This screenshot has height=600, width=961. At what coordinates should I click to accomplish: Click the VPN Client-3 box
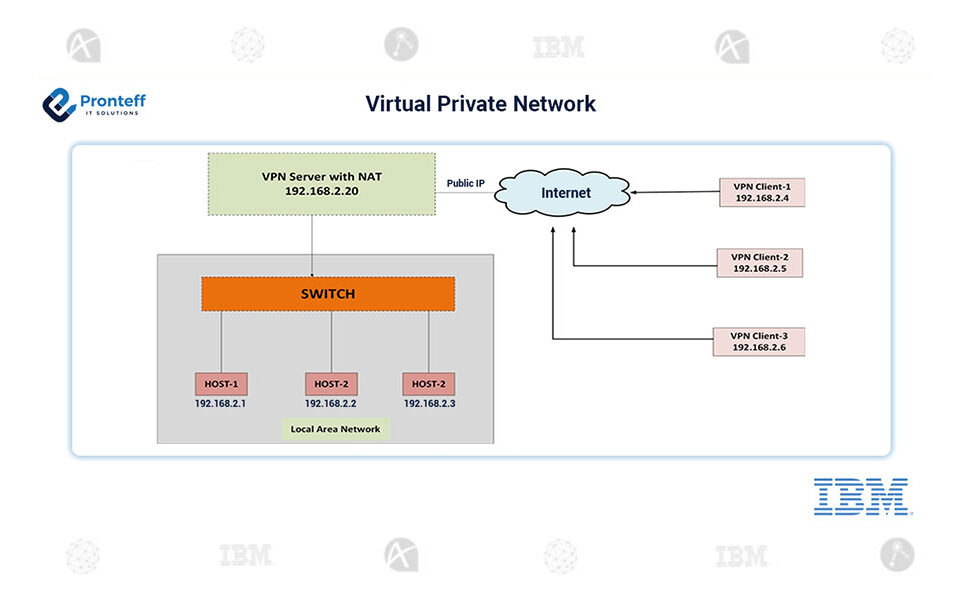tap(758, 341)
